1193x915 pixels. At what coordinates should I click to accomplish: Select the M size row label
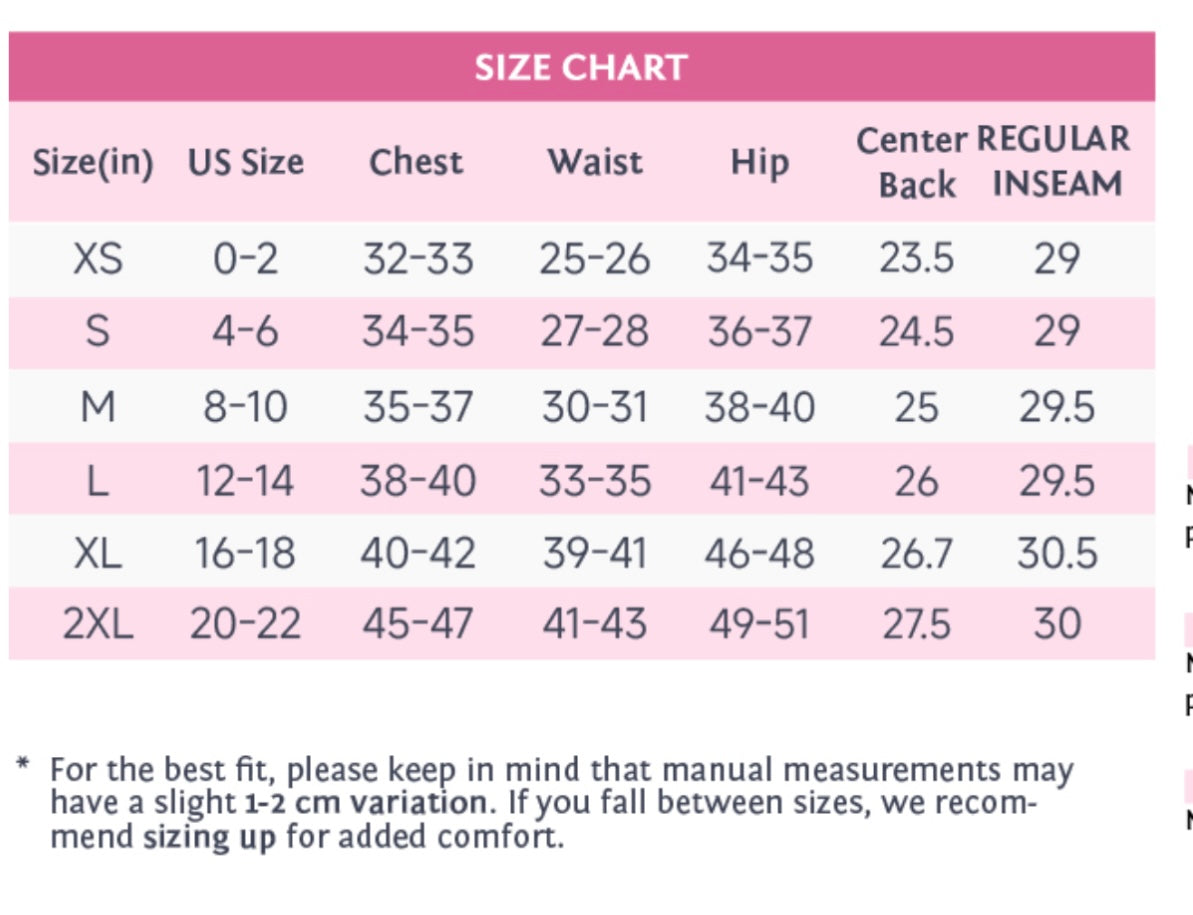pos(97,407)
